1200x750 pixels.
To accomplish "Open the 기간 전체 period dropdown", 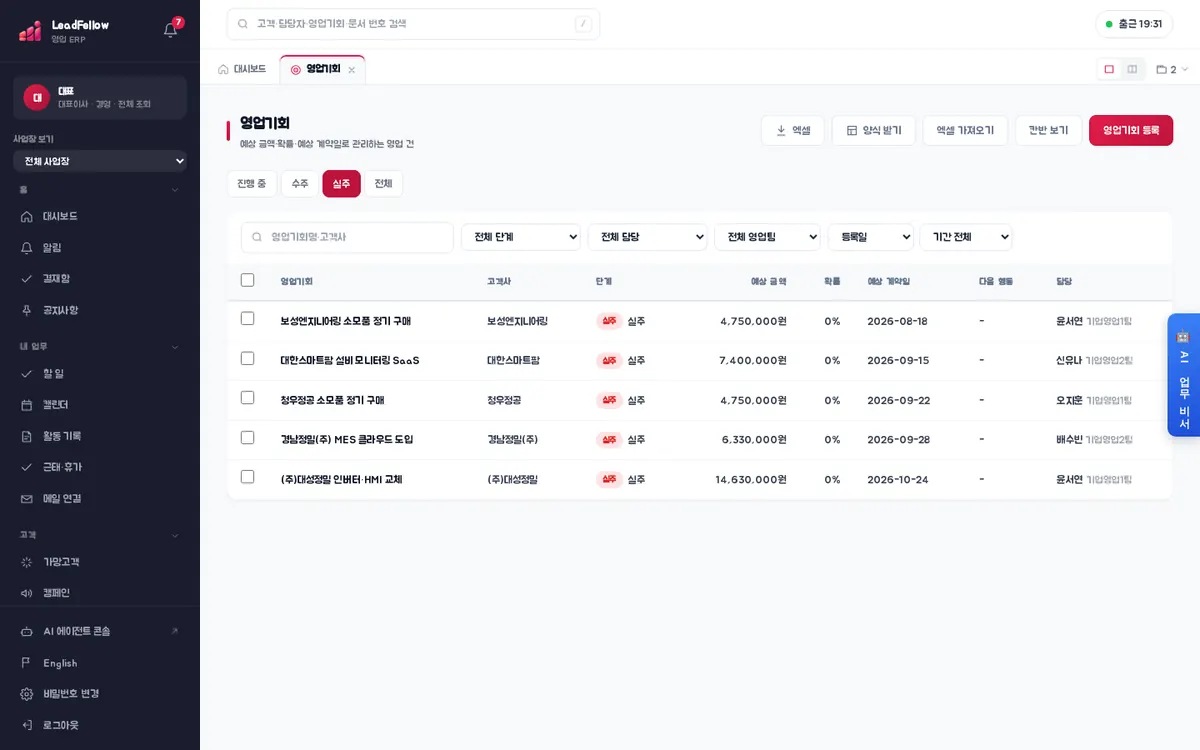I will 966,237.
